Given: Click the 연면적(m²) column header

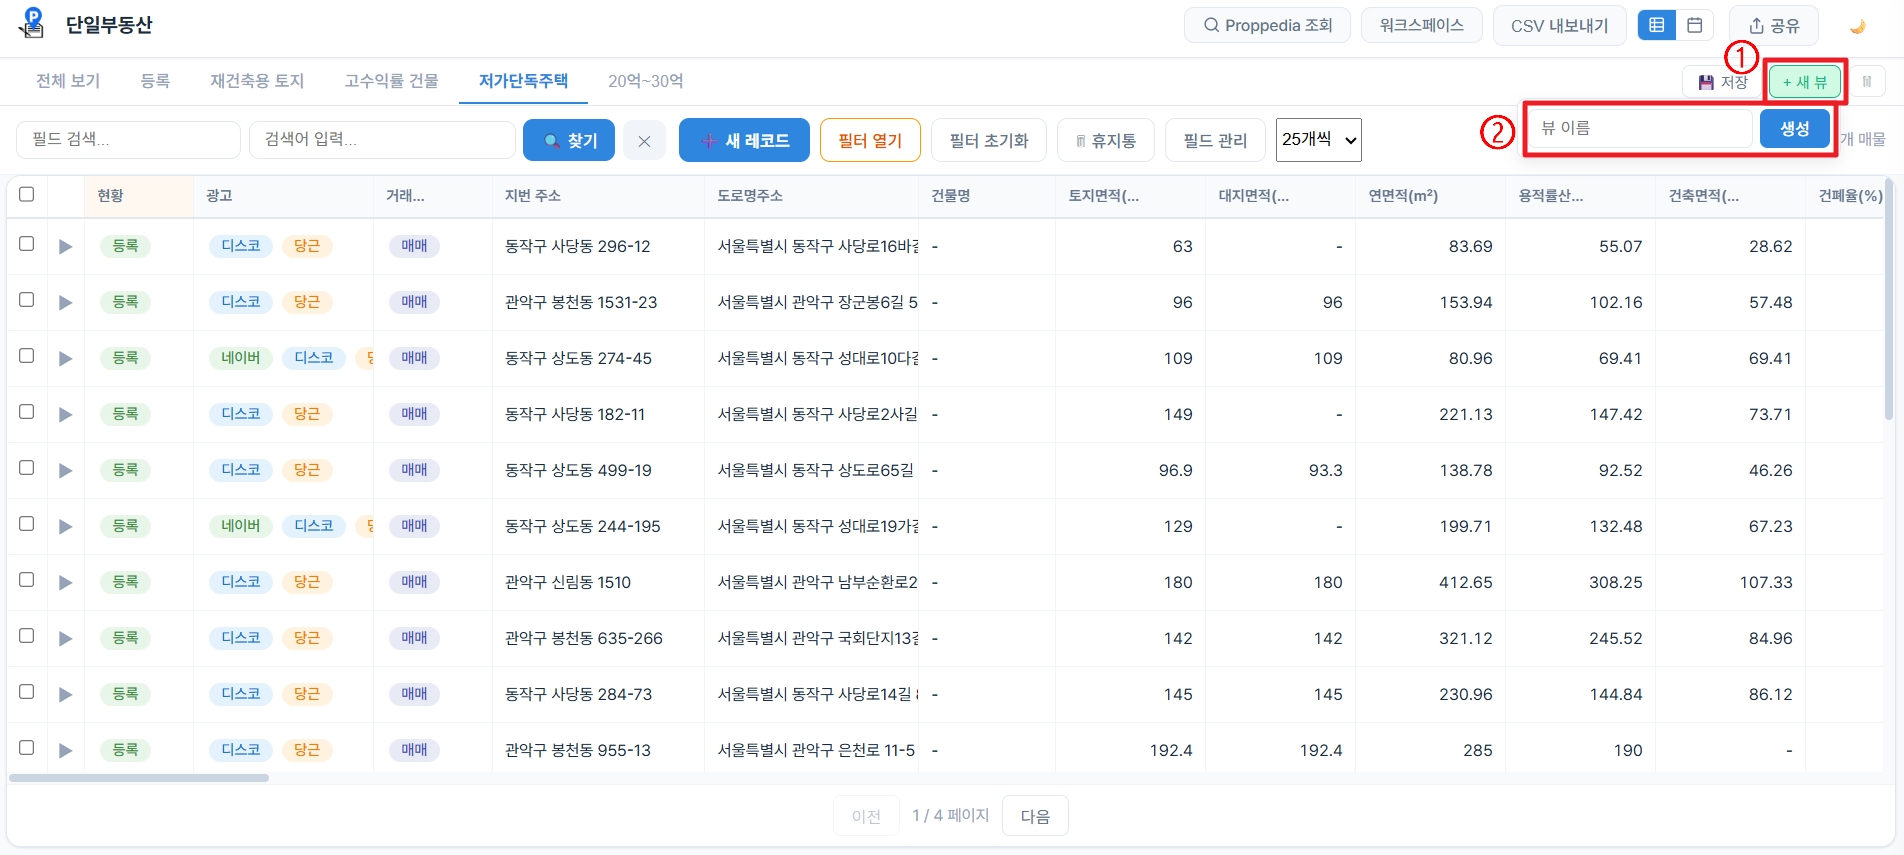Looking at the screenshot, I should 1430,196.
